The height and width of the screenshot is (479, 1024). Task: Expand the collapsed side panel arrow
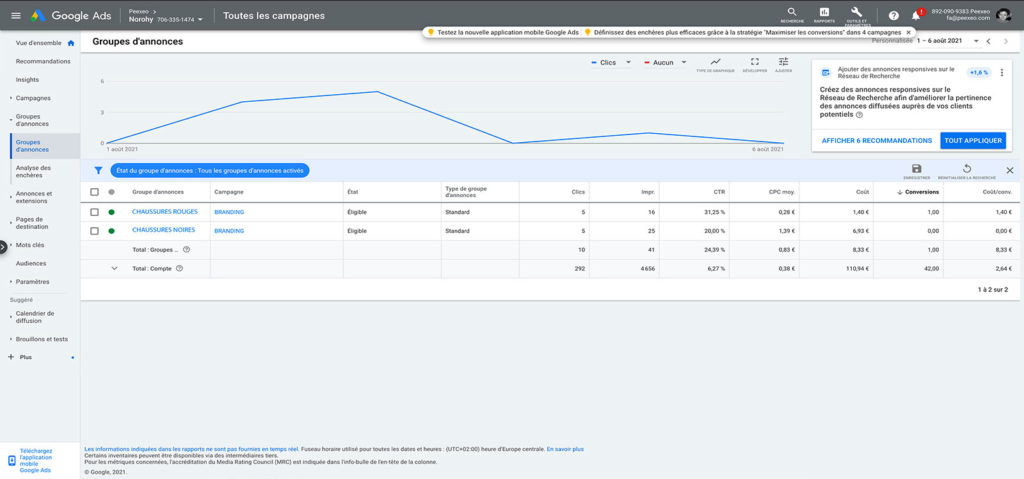click(3, 246)
